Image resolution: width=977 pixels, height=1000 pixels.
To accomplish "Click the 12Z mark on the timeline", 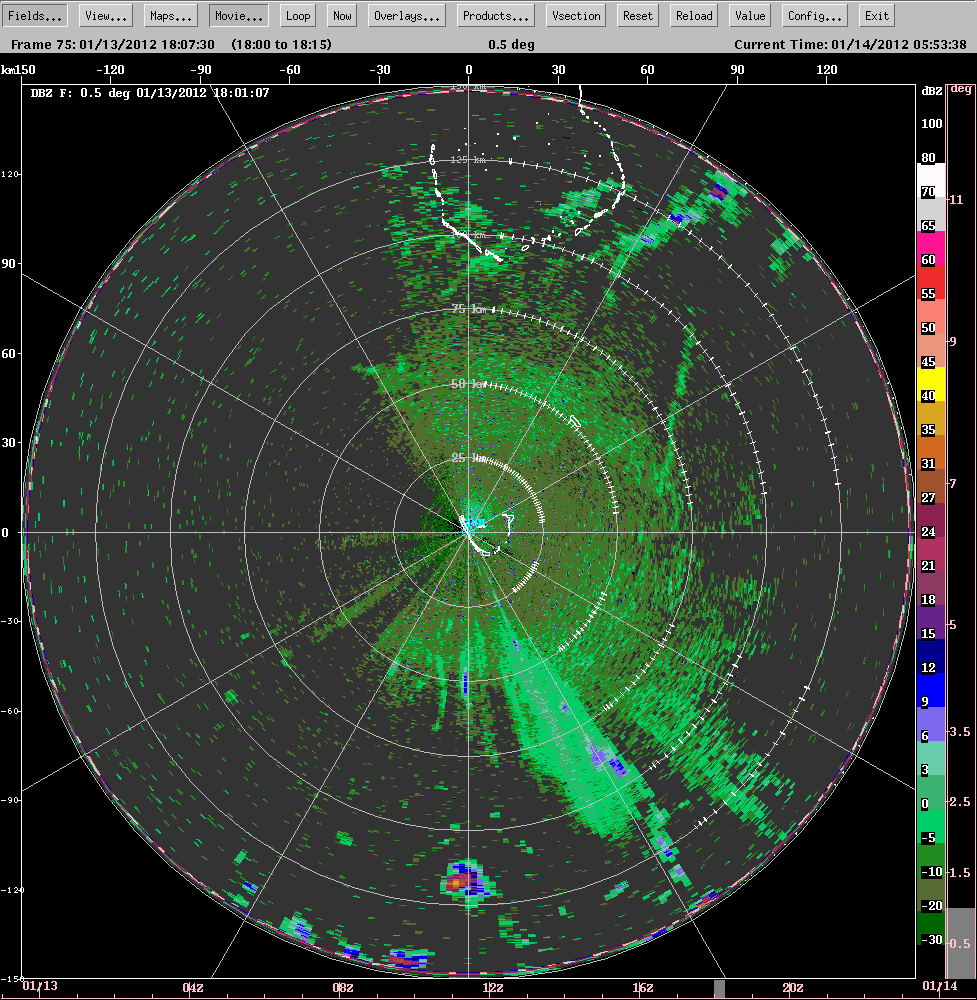I will [493, 988].
